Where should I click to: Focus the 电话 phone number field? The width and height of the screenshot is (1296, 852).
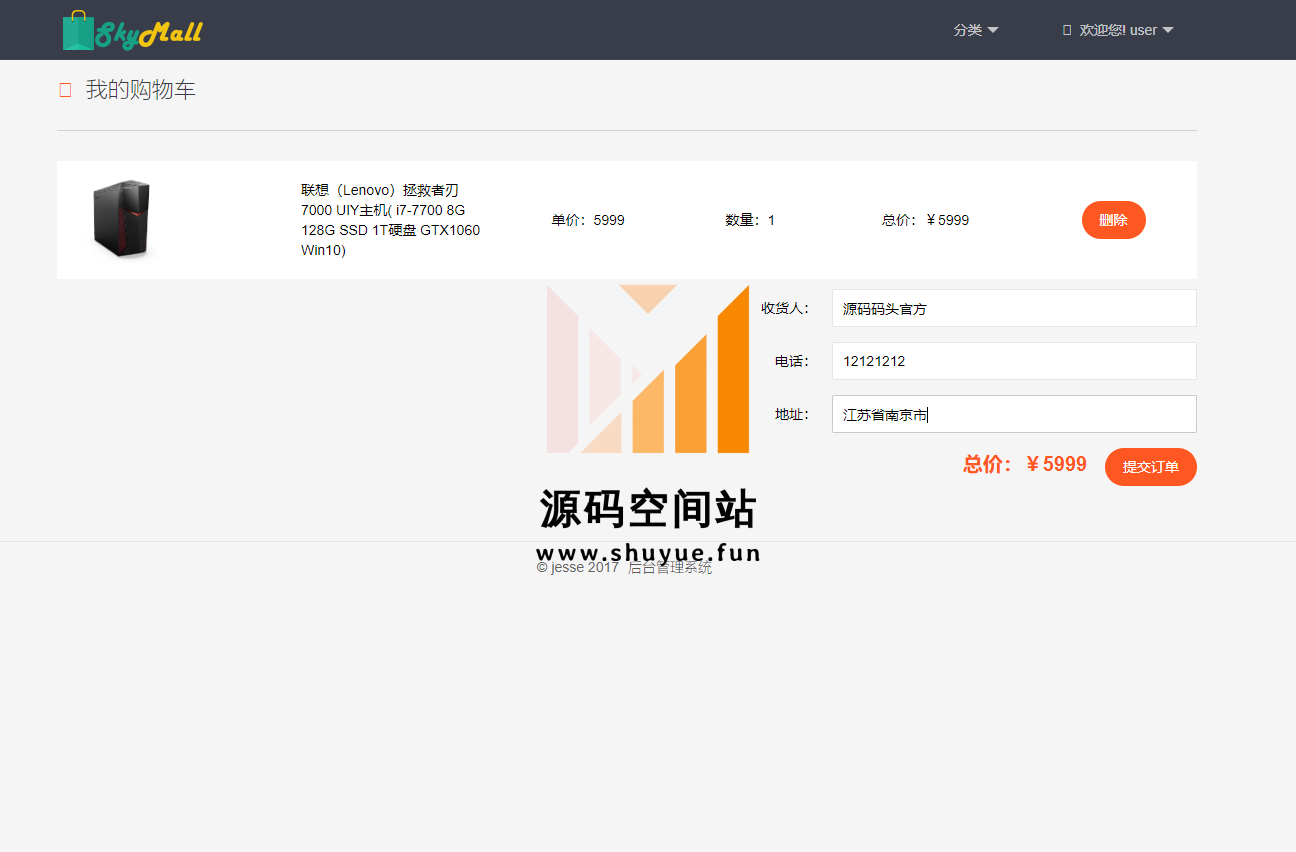[x=1013, y=361]
